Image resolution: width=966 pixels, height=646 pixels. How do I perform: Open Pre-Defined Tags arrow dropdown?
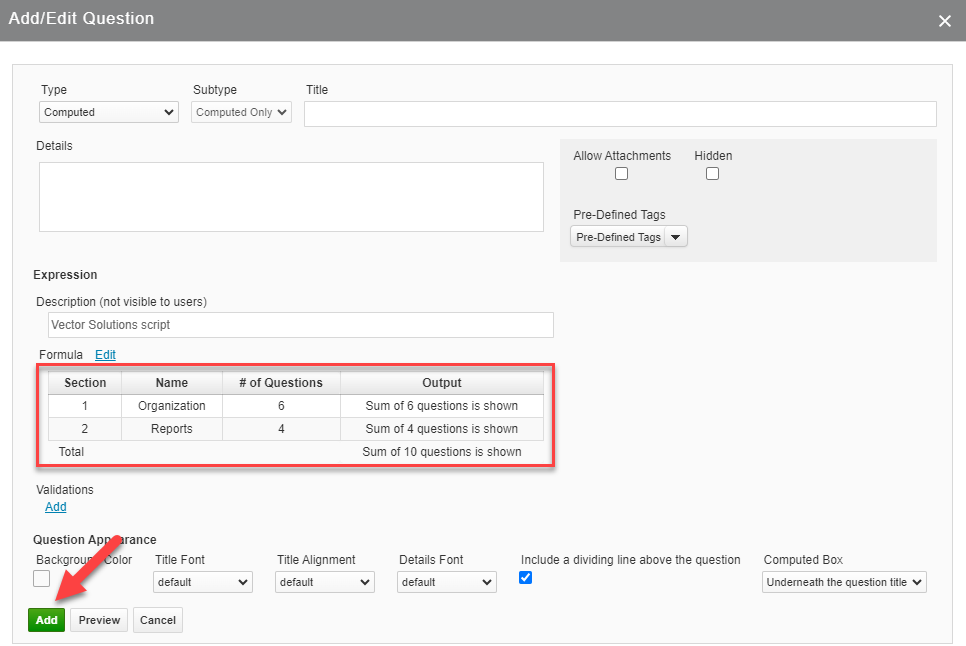[676, 237]
